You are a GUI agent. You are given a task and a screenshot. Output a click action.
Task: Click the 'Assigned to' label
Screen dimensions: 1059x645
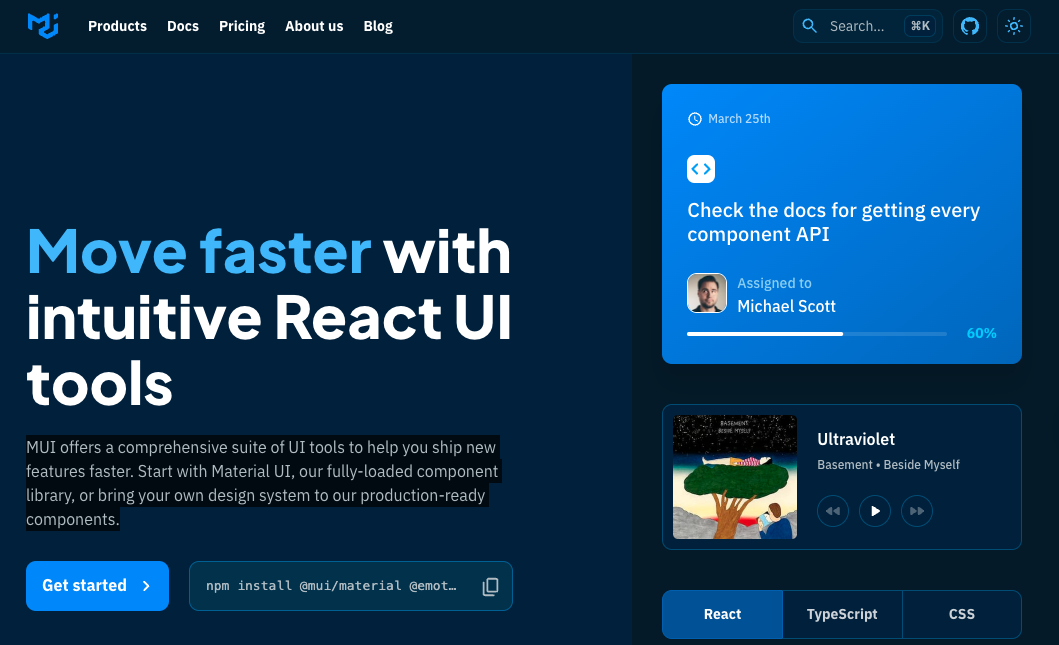(x=774, y=284)
